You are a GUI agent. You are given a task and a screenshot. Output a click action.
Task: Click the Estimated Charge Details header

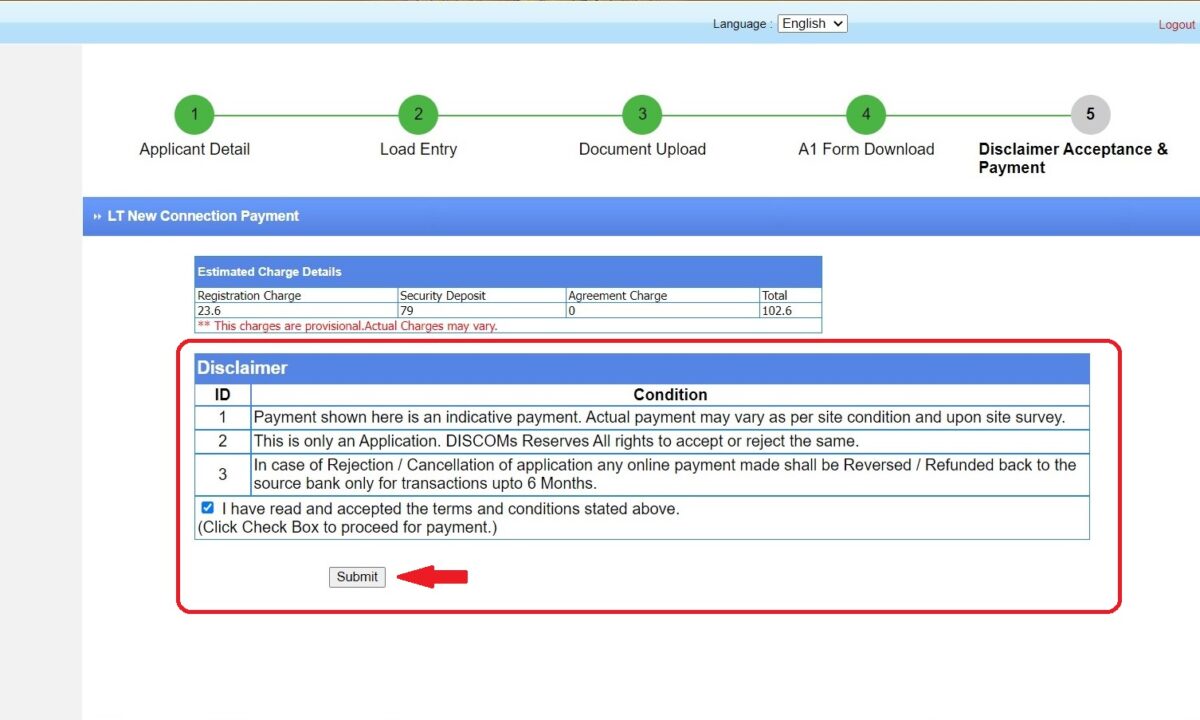click(x=269, y=271)
